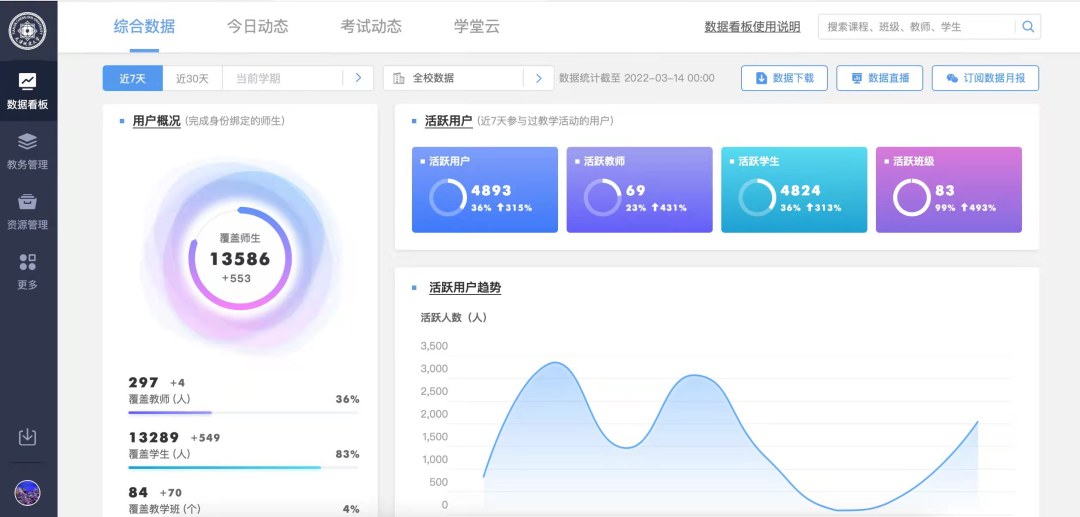Open the user avatar at sidebar bottom
This screenshot has height=517, width=1080.
[28, 493]
